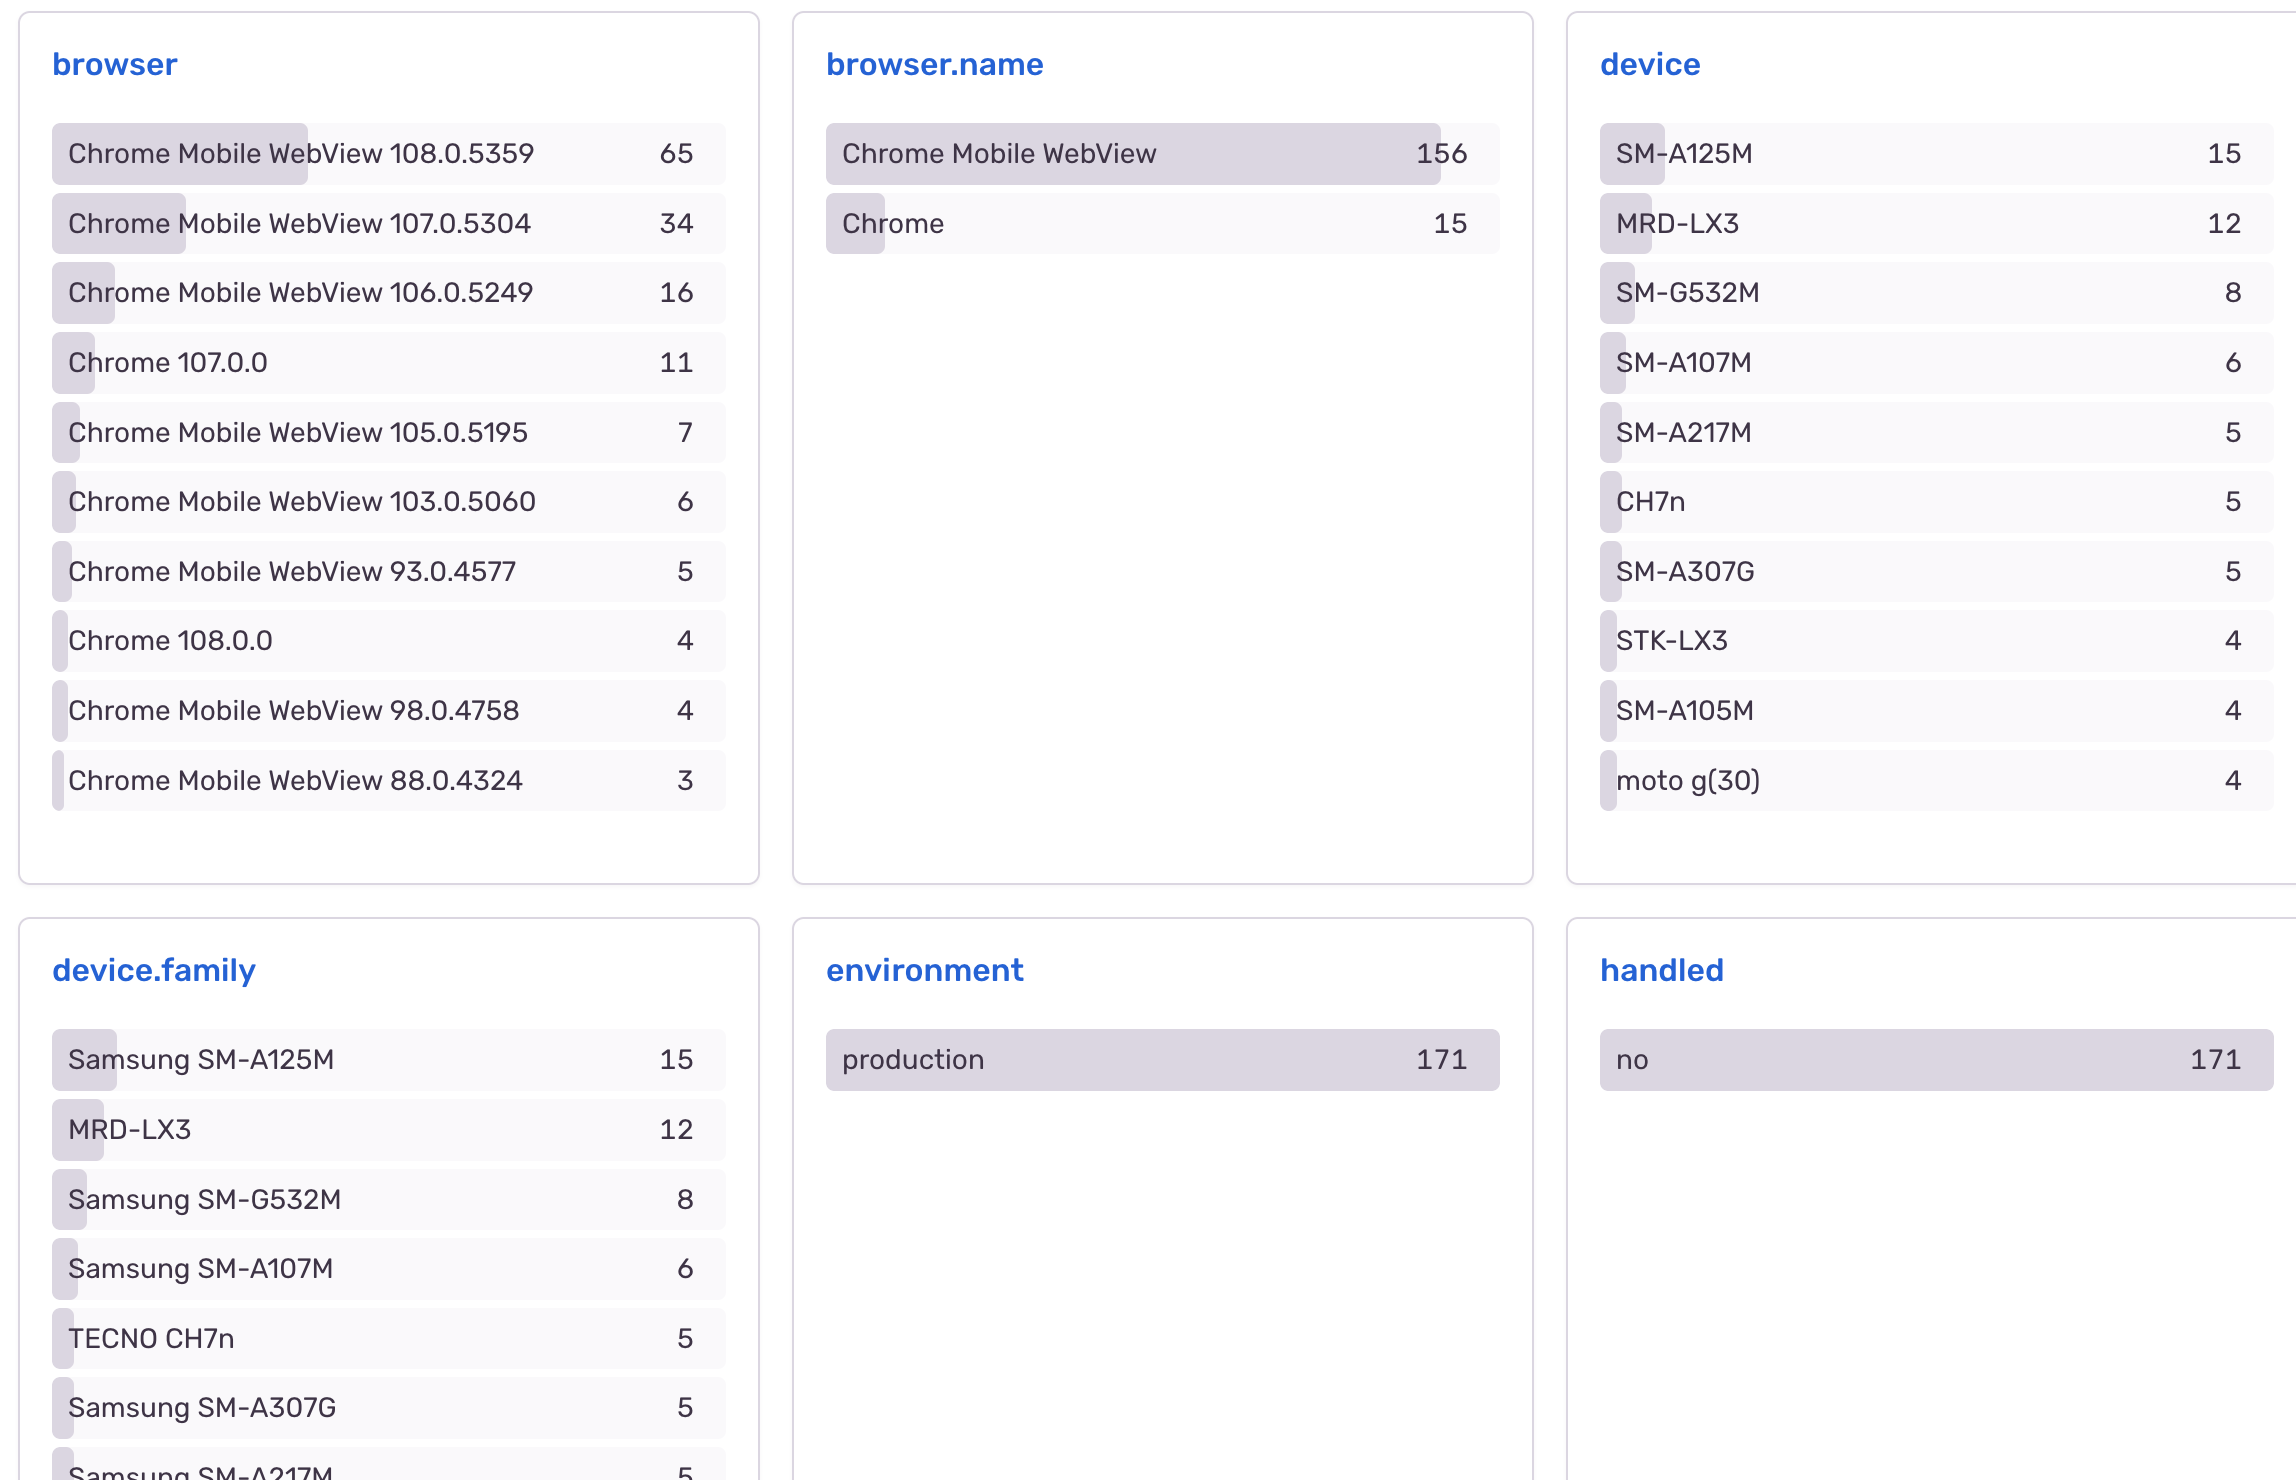Select Chrome Mobile WebView 108.0.5359 row

(x=388, y=154)
